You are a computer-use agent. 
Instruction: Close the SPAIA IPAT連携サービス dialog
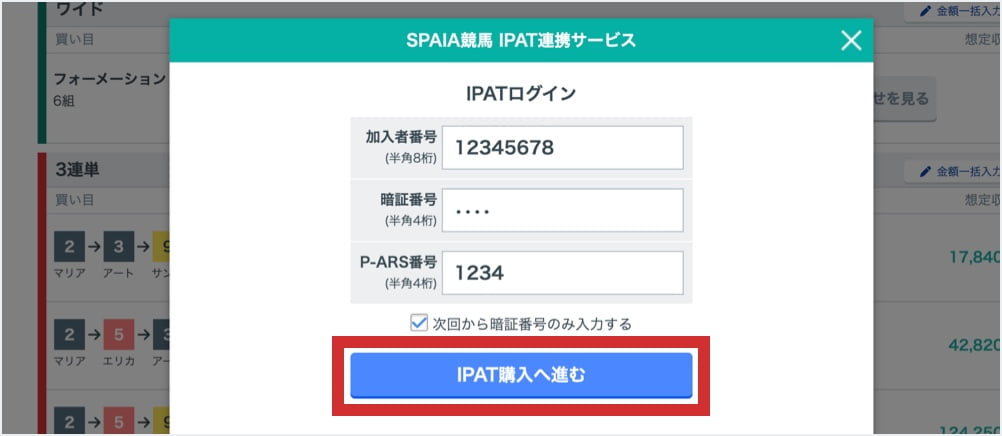850,40
